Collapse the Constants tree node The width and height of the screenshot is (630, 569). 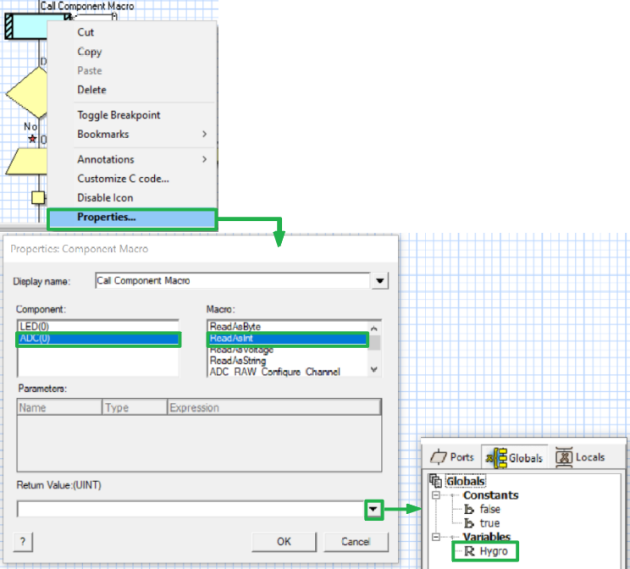[435, 495]
